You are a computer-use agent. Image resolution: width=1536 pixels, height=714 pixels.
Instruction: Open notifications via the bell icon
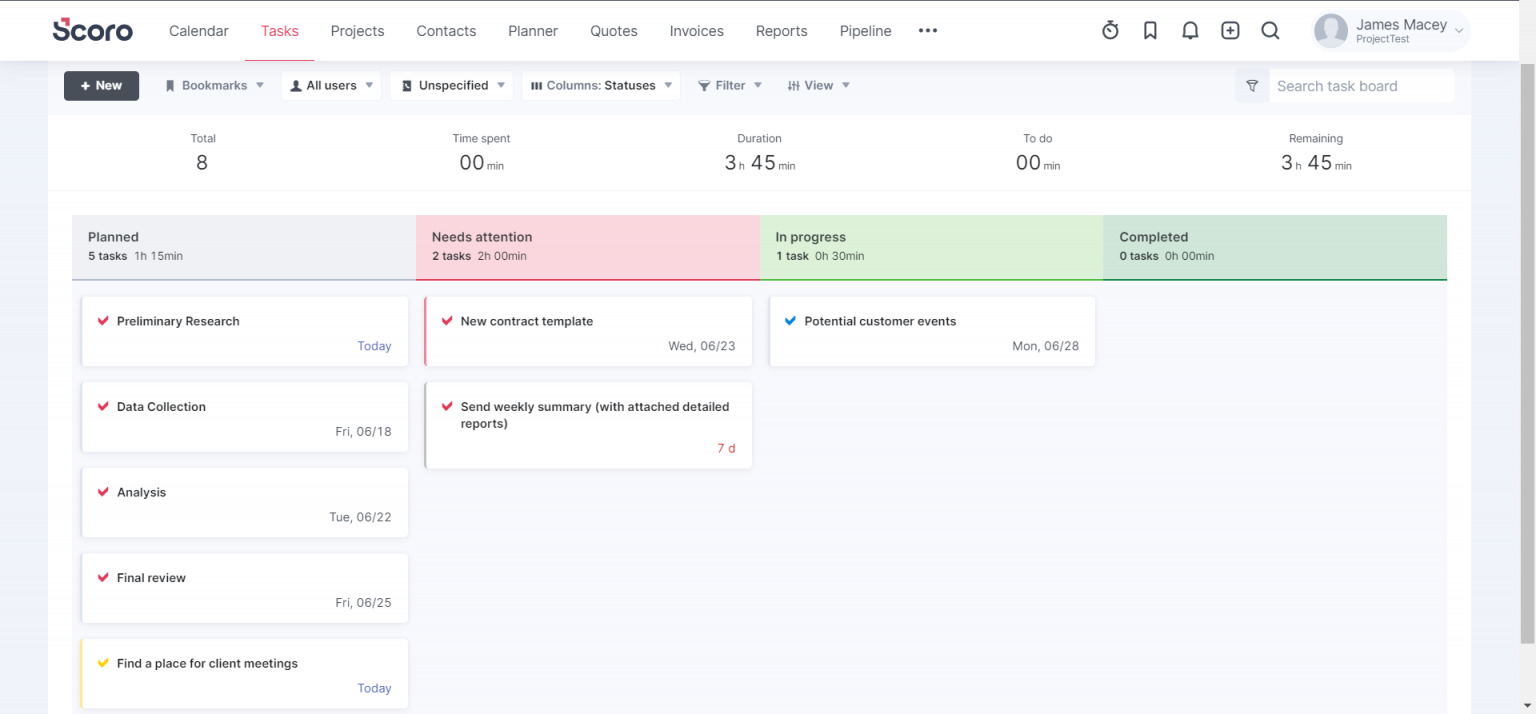click(1190, 30)
